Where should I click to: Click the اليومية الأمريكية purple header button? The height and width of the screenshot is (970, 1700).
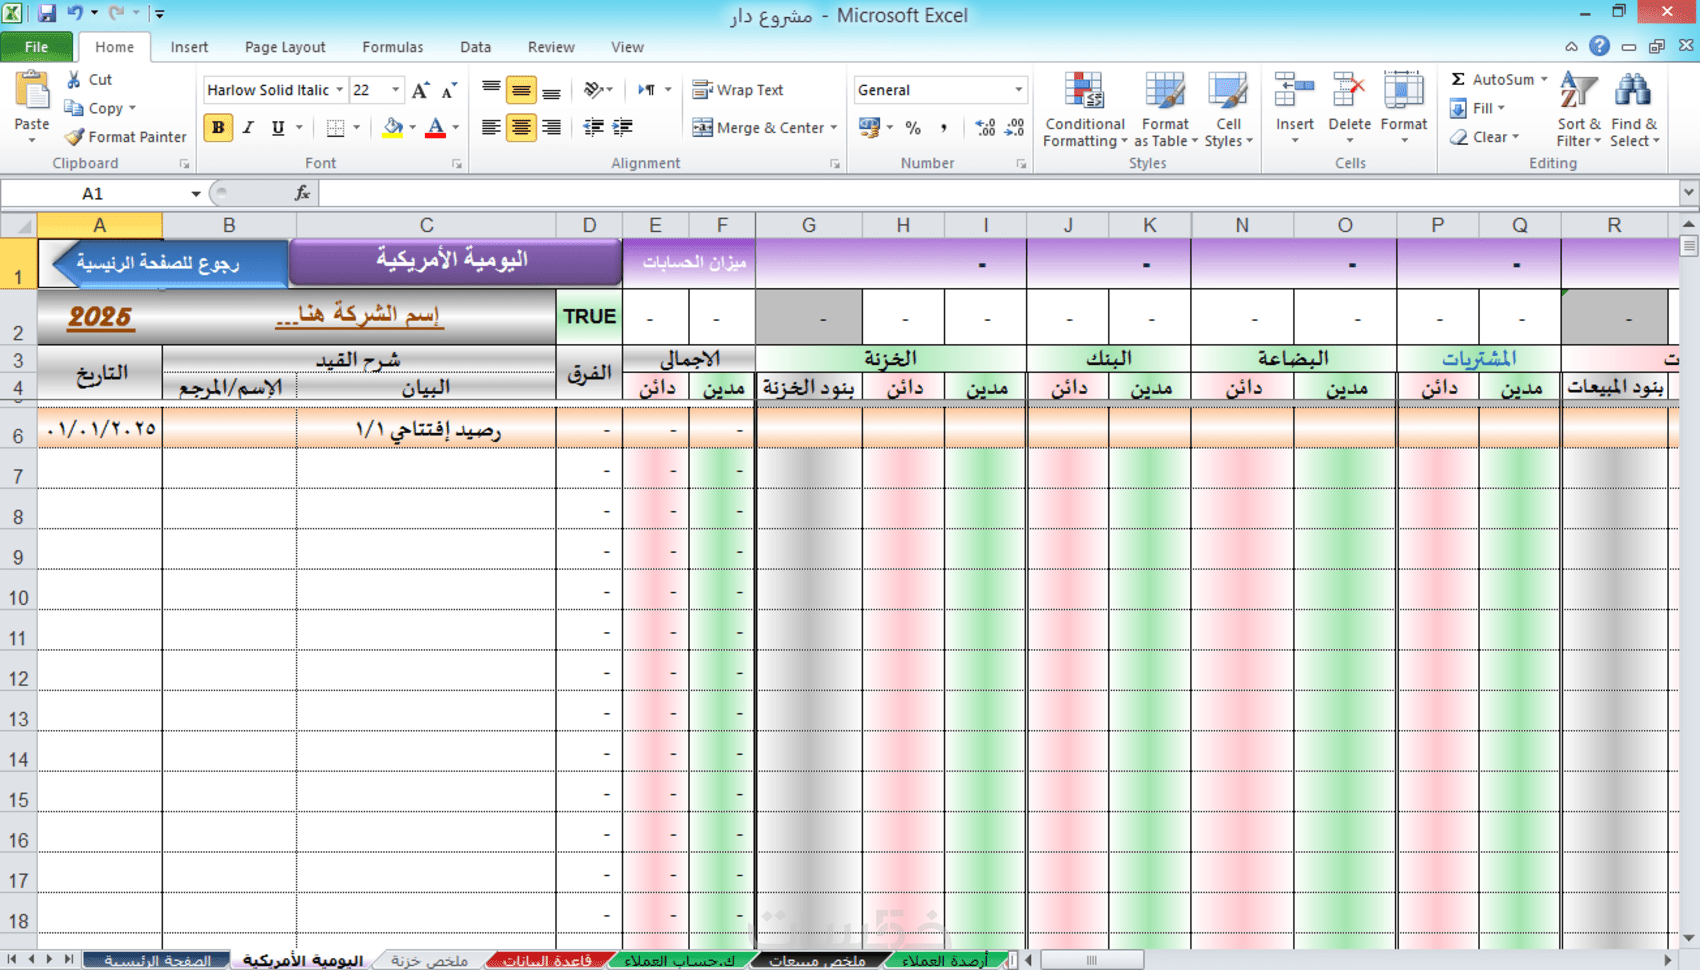point(455,261)
